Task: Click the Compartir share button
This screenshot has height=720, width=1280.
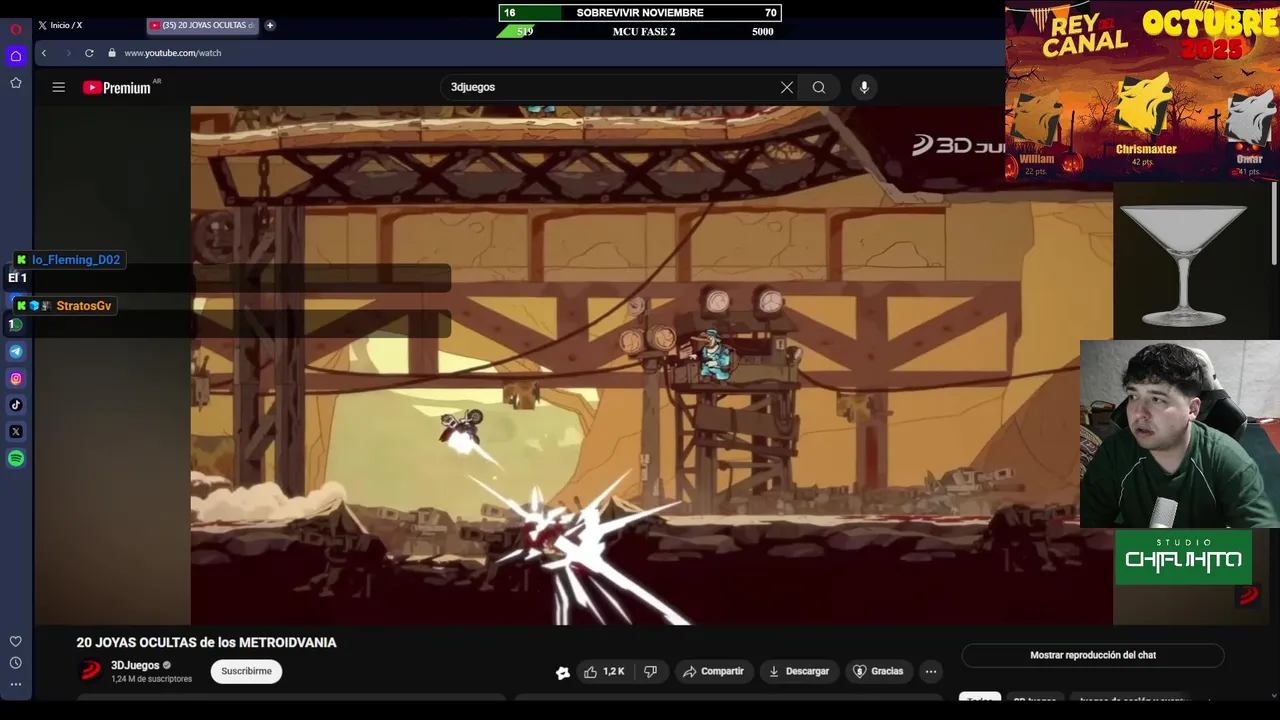Action: (713, 671)
